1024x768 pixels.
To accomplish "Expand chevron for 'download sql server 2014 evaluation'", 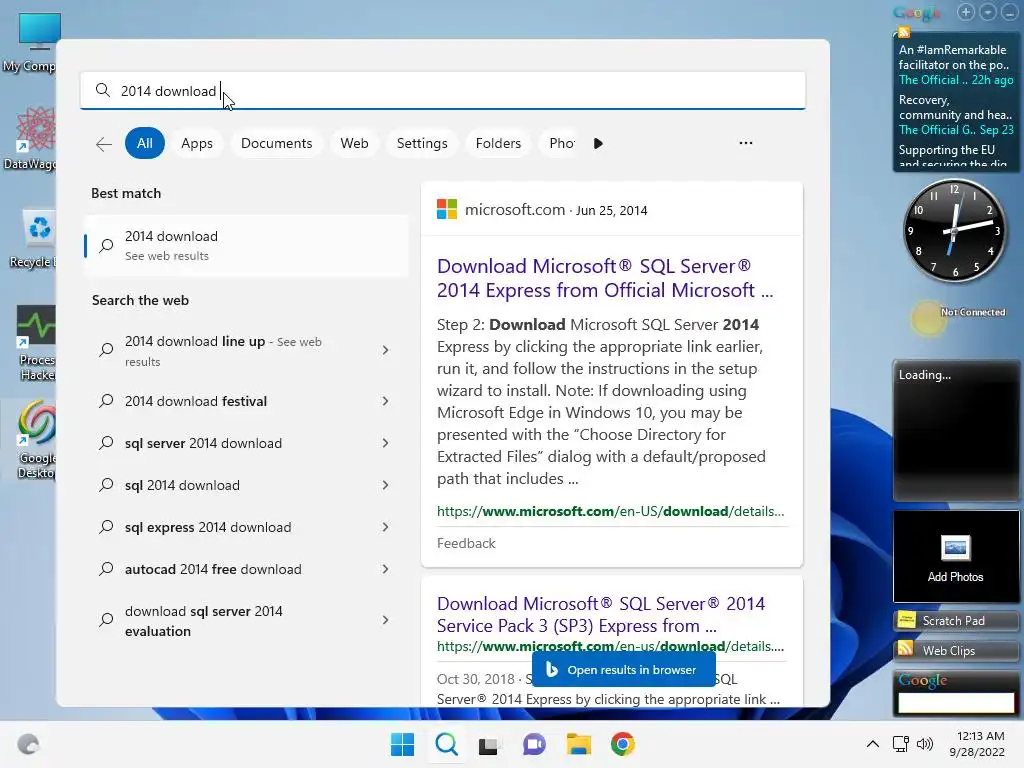I will tap(385, 620).
